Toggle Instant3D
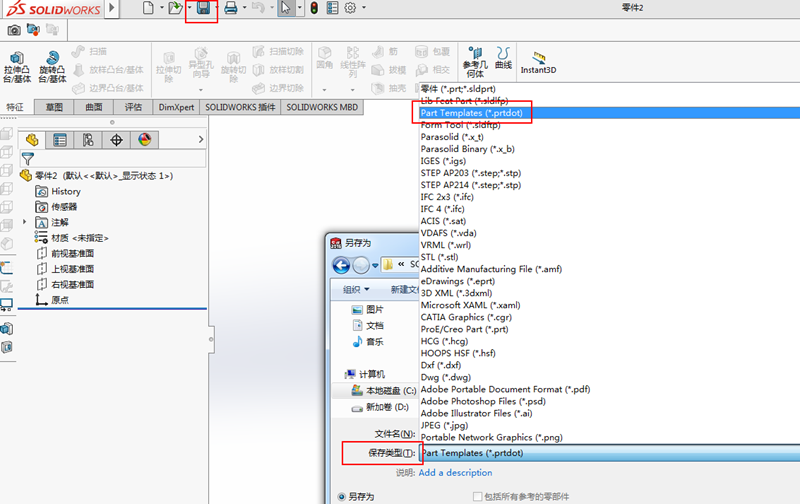The height and width of the screenshot is (504, 800). [538, 62]
